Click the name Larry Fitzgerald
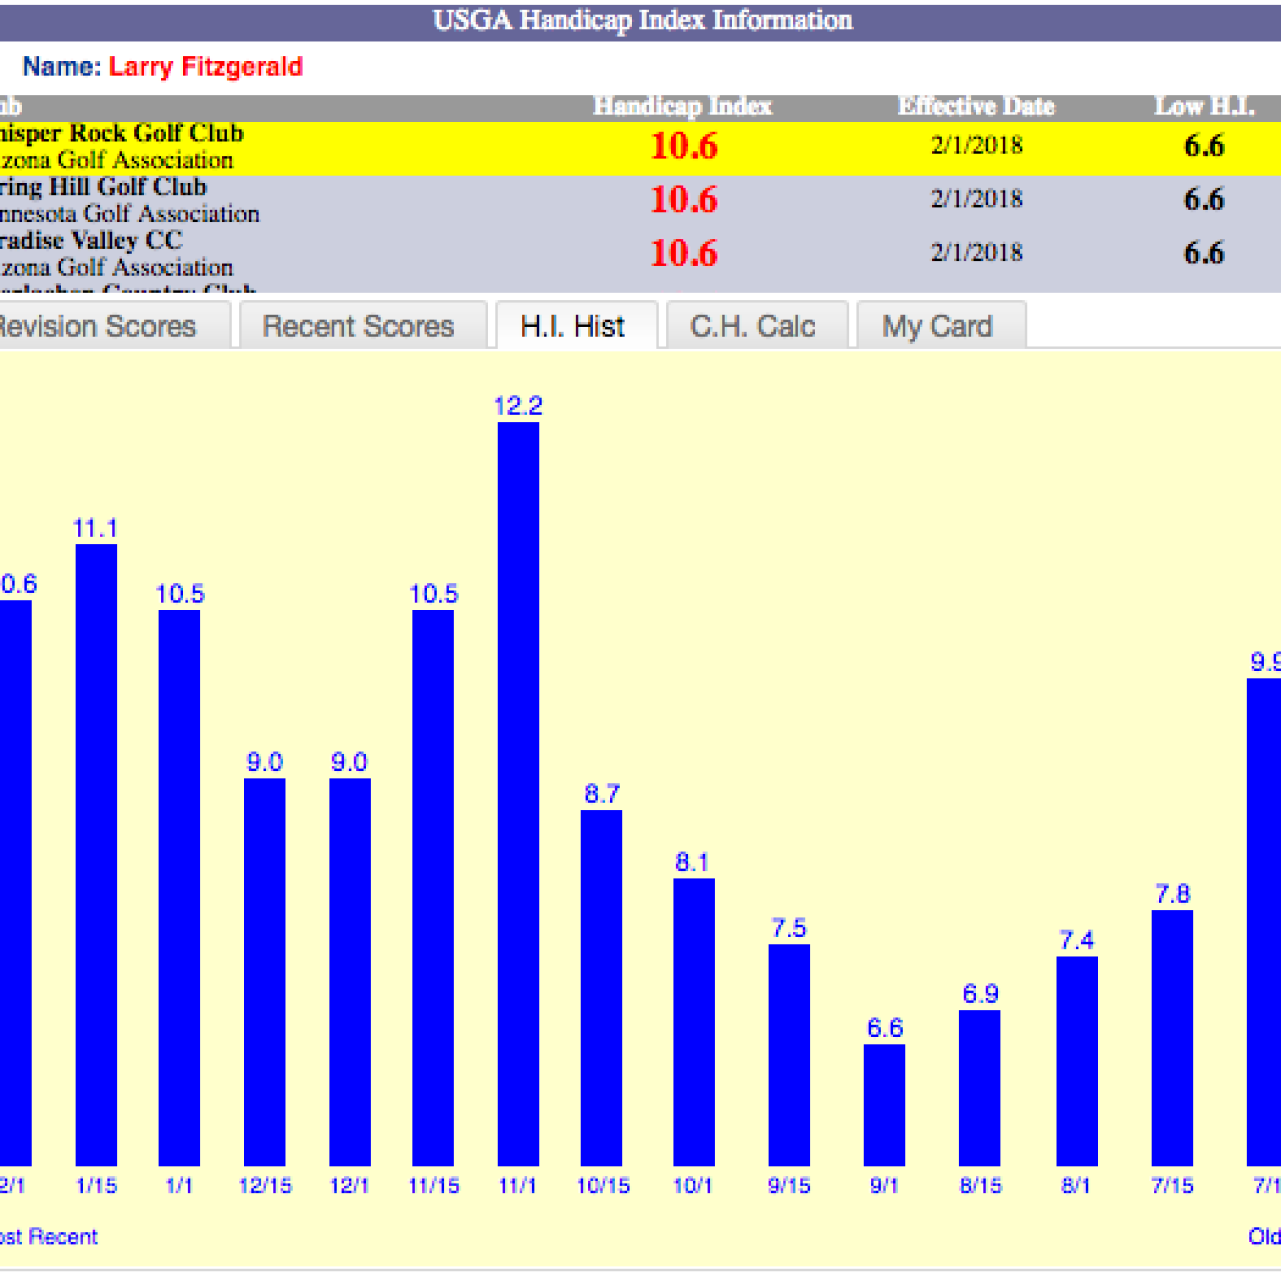The image size is (1281, 1281). 206,67
